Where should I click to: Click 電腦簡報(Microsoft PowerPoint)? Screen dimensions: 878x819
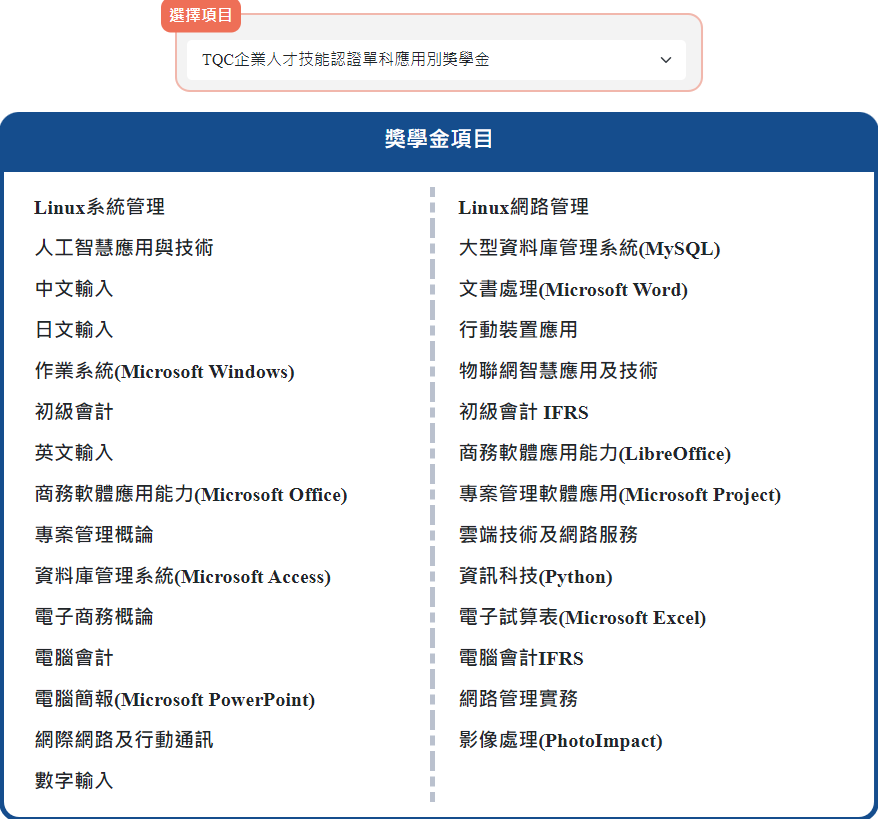[175, 699]
